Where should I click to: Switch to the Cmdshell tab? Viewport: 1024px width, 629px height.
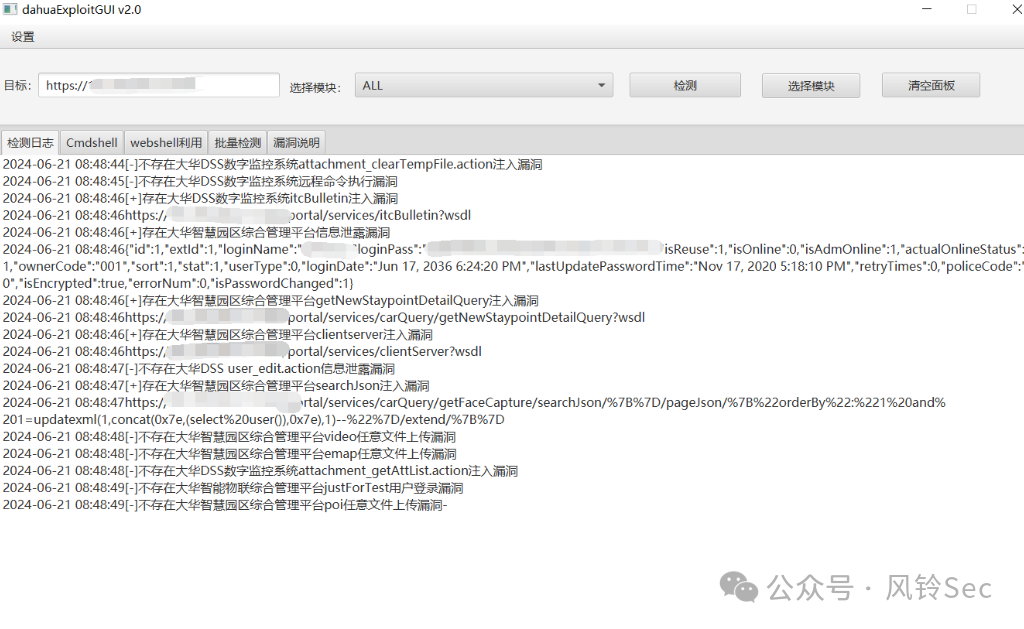click(x=91, y=142)
